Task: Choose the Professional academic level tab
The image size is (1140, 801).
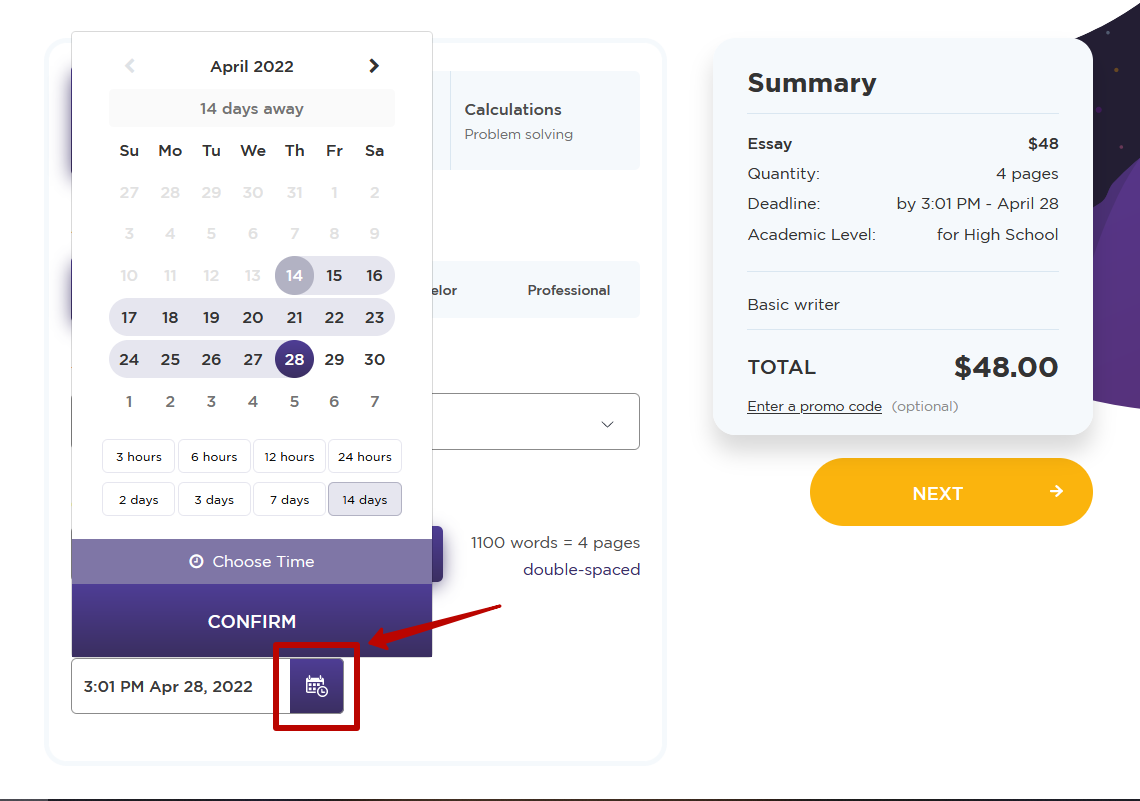Action: coord(569,290)
